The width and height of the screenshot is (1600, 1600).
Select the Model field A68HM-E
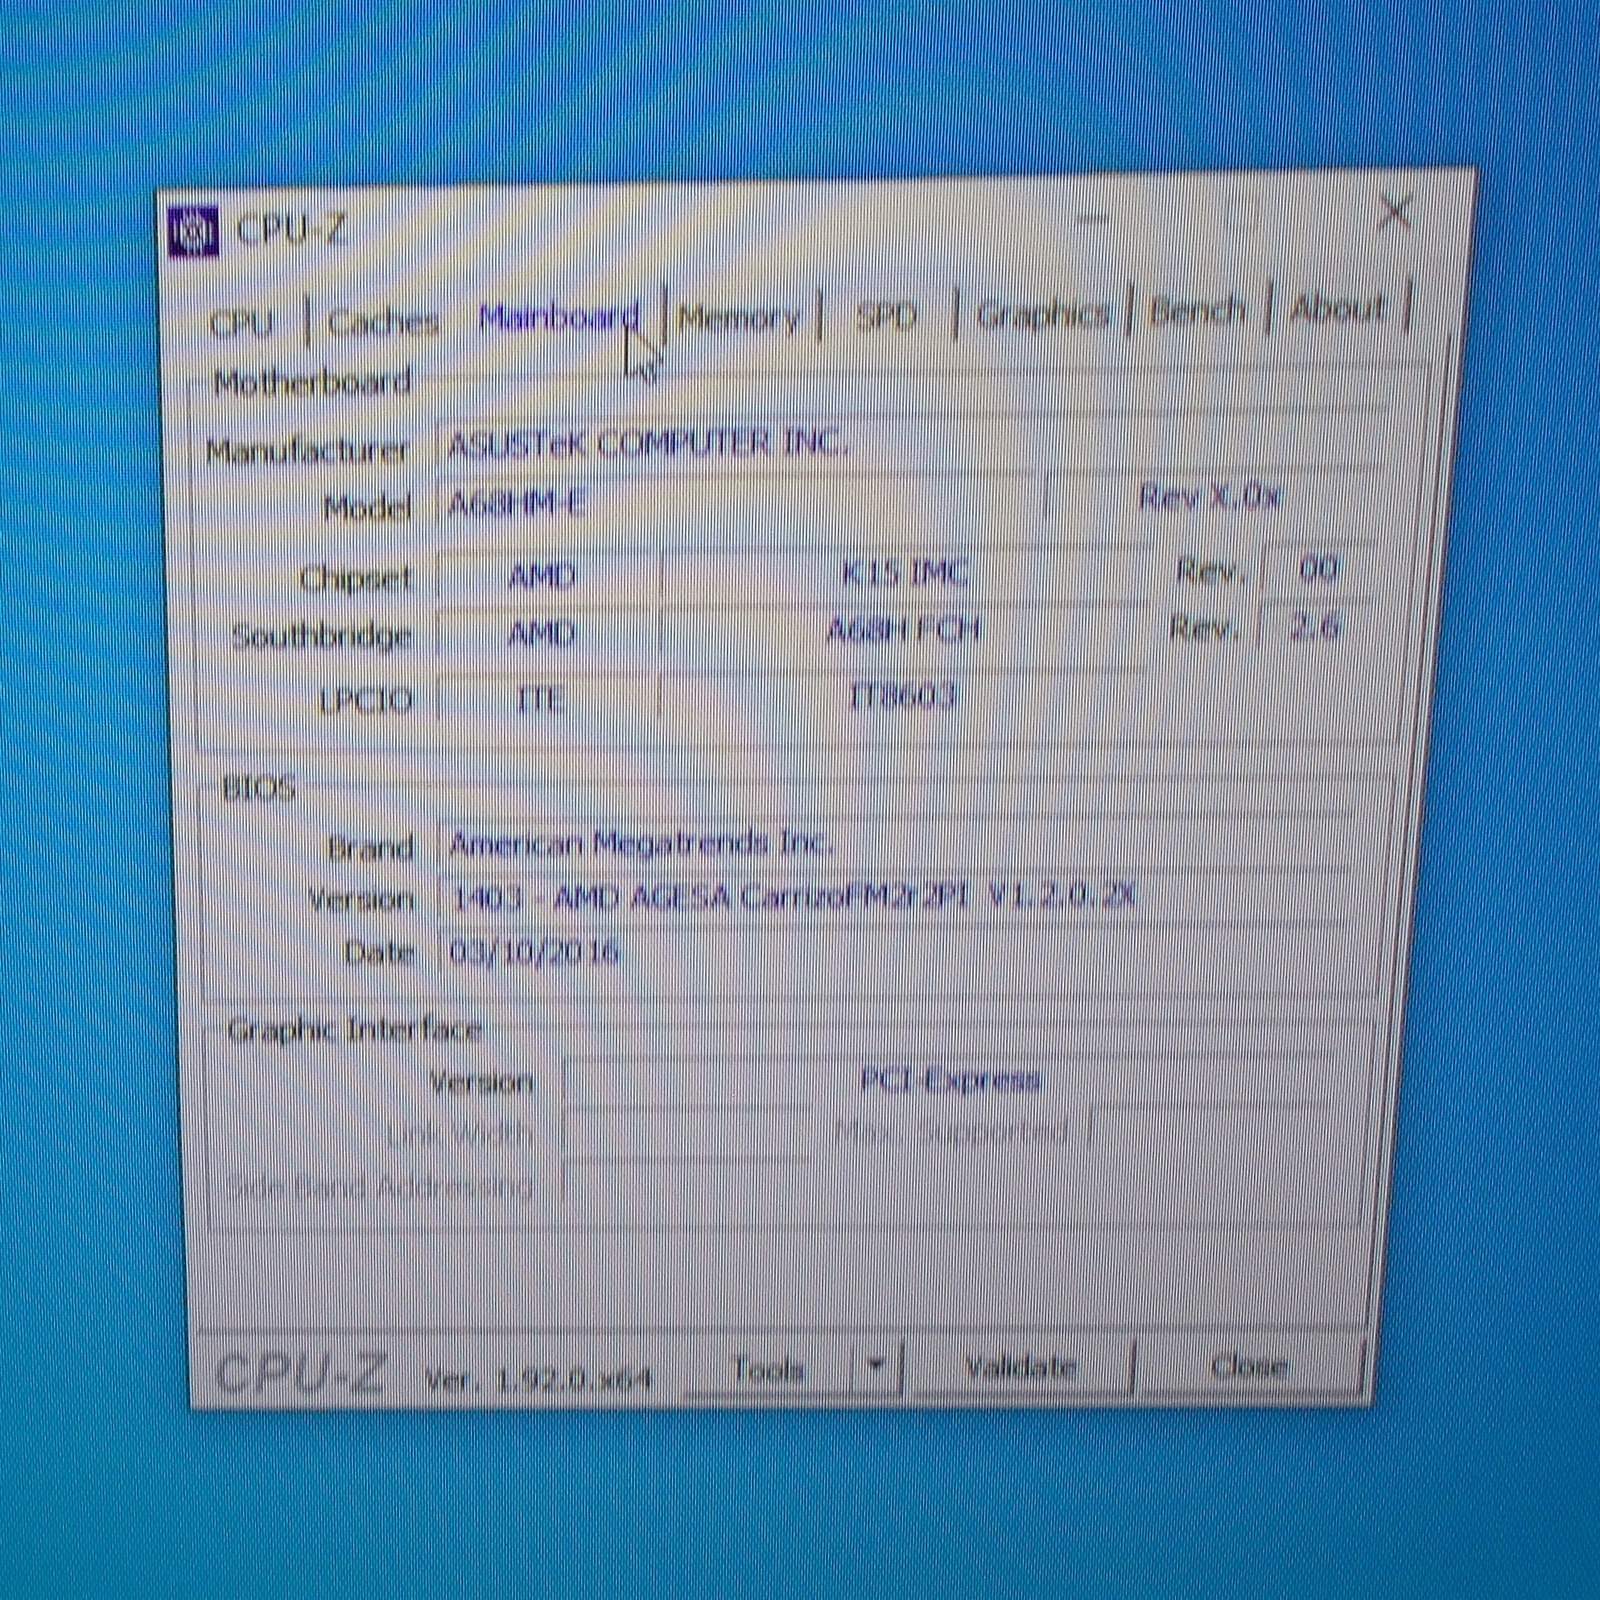pyautogui.click(x=740, y=502)
